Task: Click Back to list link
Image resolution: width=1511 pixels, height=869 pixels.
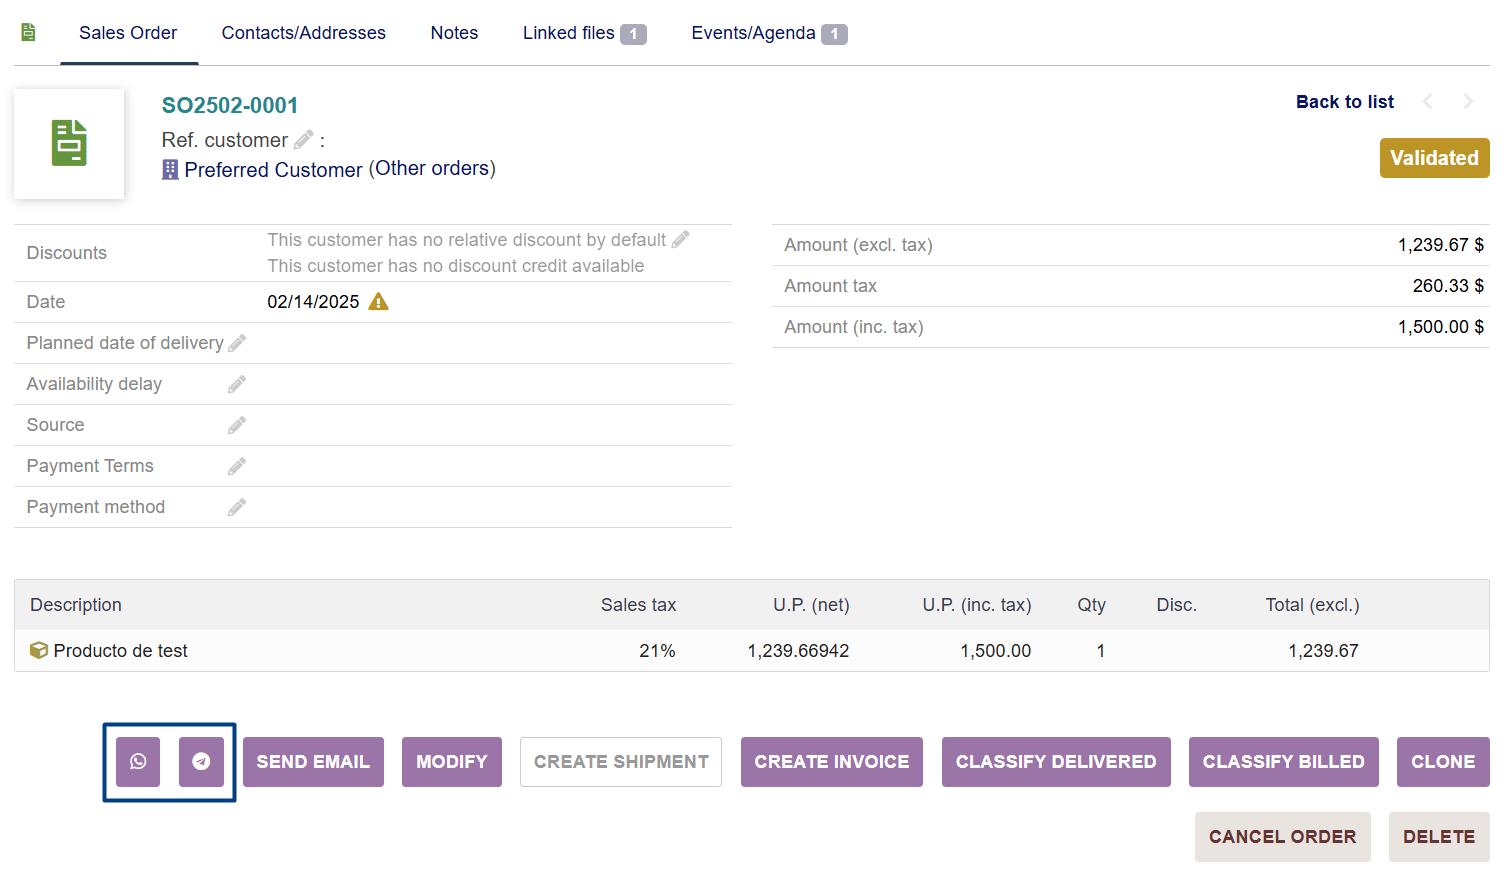Action: click(1344, 102)
